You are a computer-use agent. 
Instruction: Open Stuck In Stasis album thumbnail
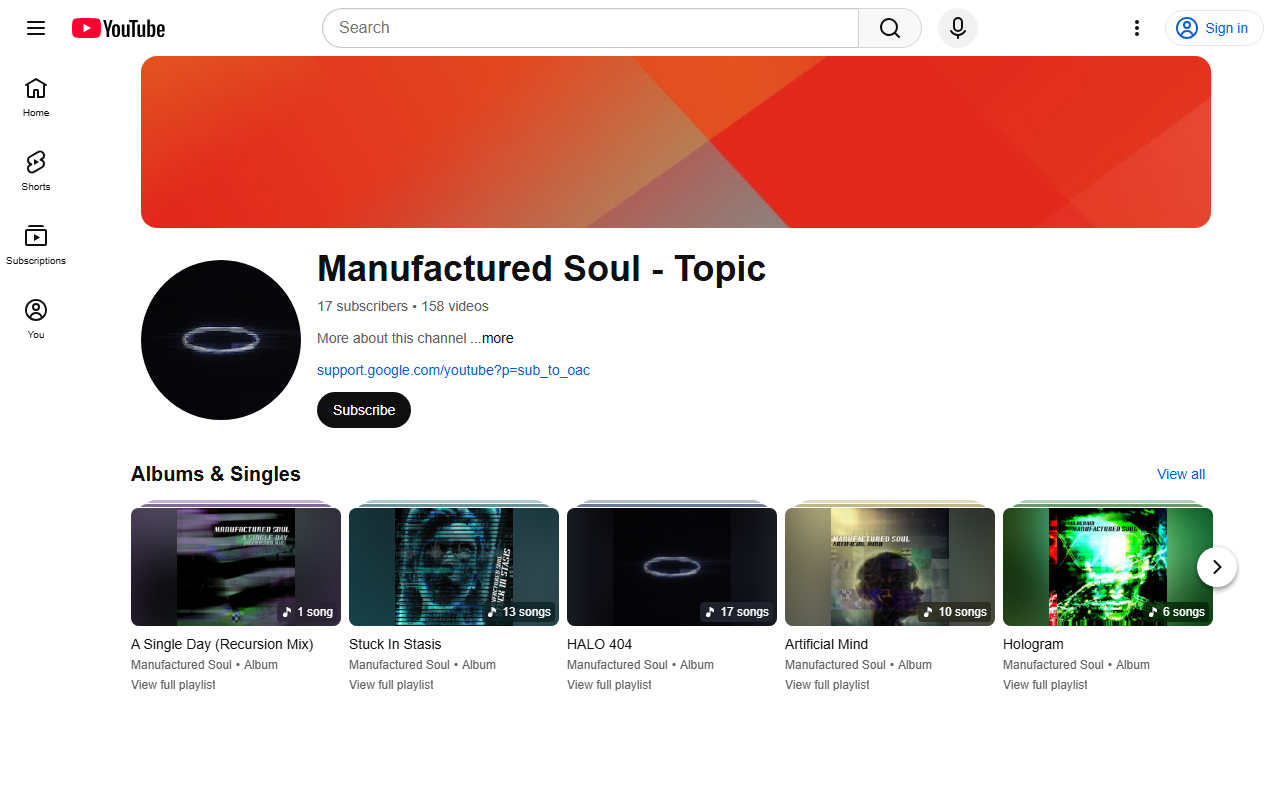pos(454,567)
